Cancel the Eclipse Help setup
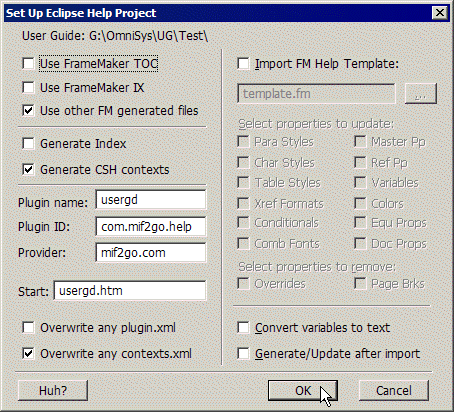 [394, 390]
